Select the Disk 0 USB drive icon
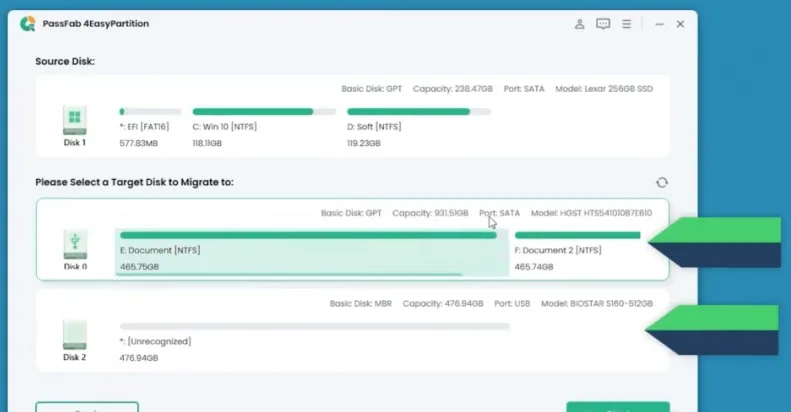Screen dimensions: 791x412 [x=75, y=245]
